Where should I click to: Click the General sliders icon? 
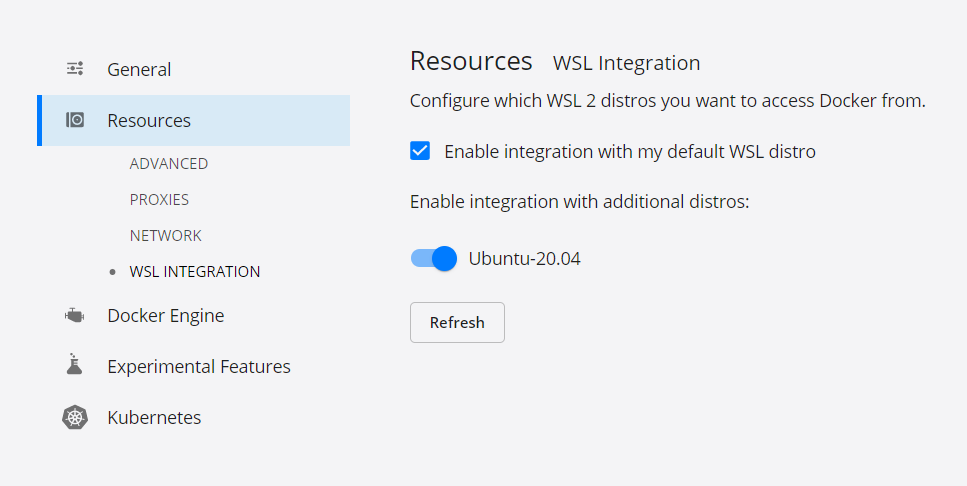75,68
